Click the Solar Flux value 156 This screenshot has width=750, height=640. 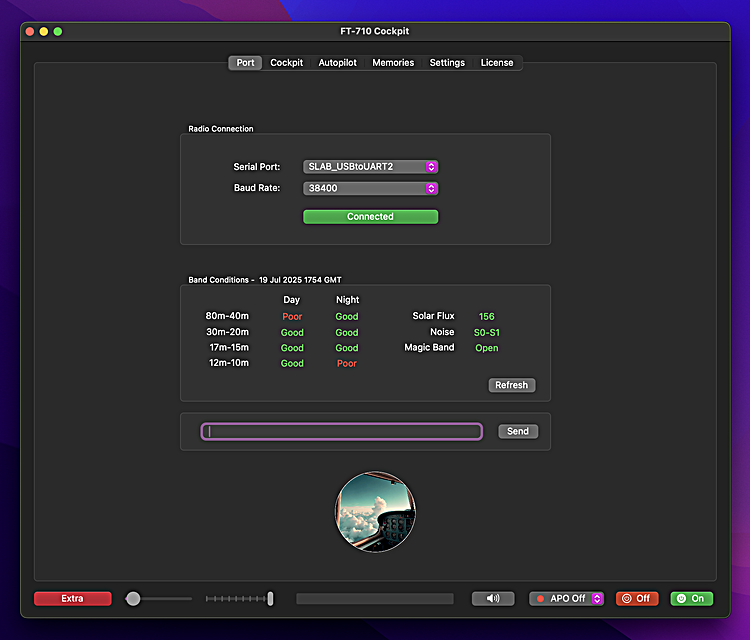(x=486, y=316)
